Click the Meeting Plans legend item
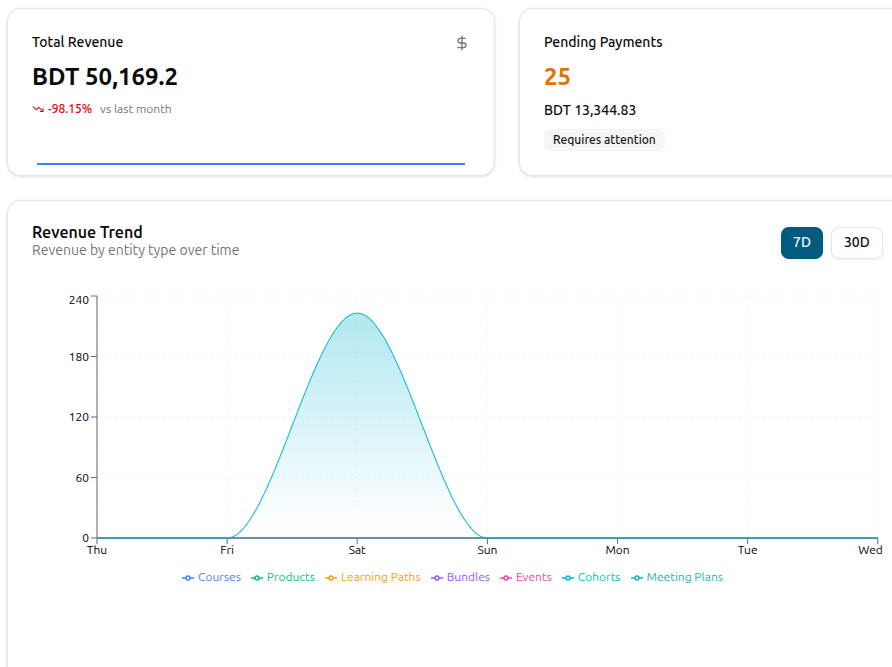 coord(677,577)
